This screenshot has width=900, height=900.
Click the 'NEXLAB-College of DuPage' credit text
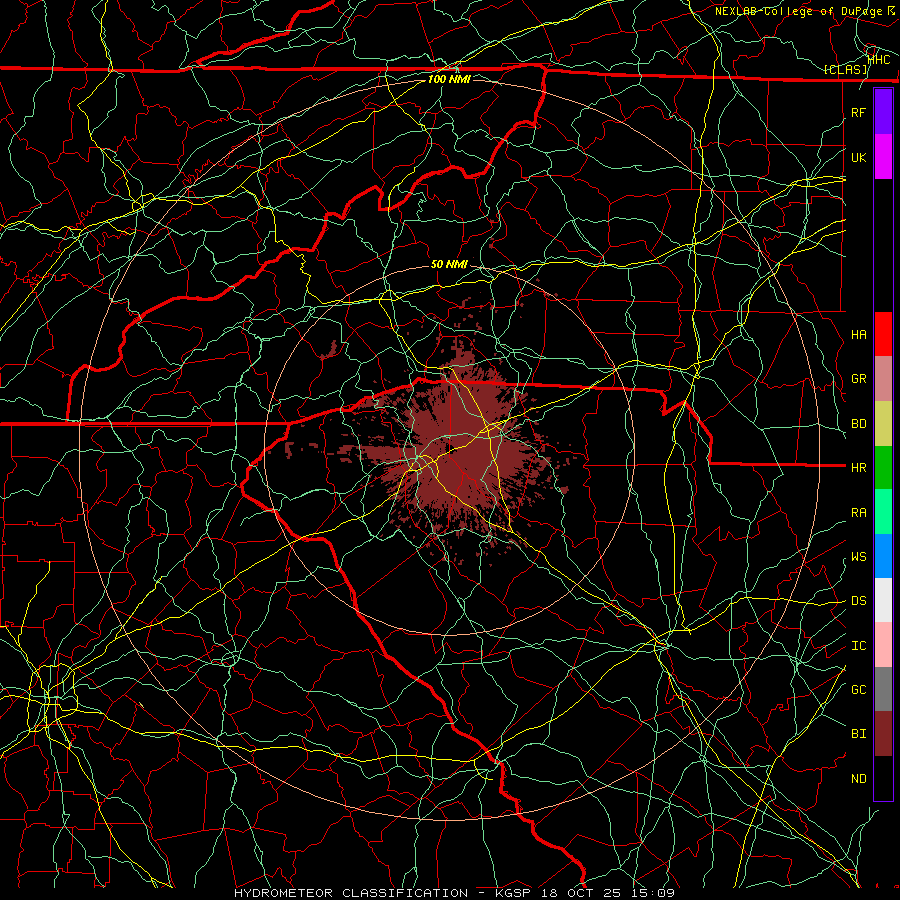(x=800, y=11)
